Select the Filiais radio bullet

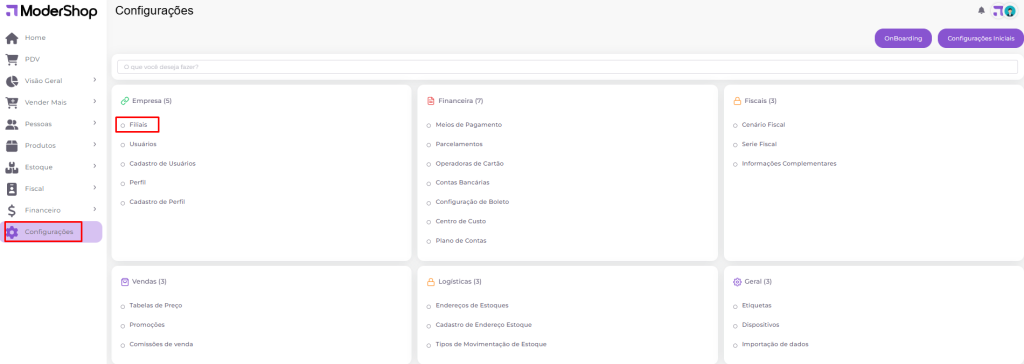tap(123, 125)
